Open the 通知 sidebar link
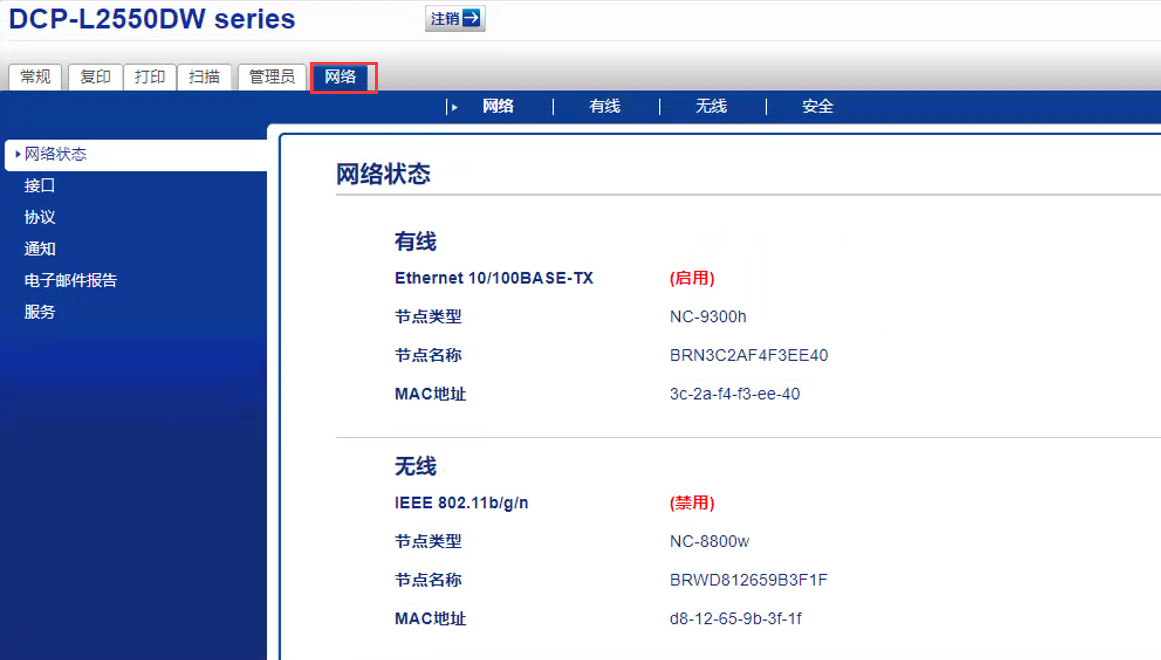Viewport: 1161px width, 660px height. point(40,249)
